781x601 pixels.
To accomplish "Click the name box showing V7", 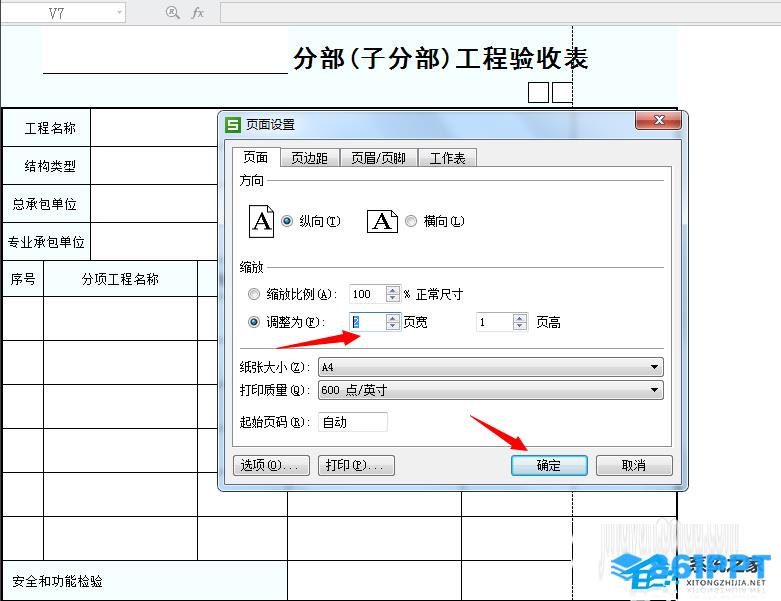I will pyautogui.click(x=57, y=13).
